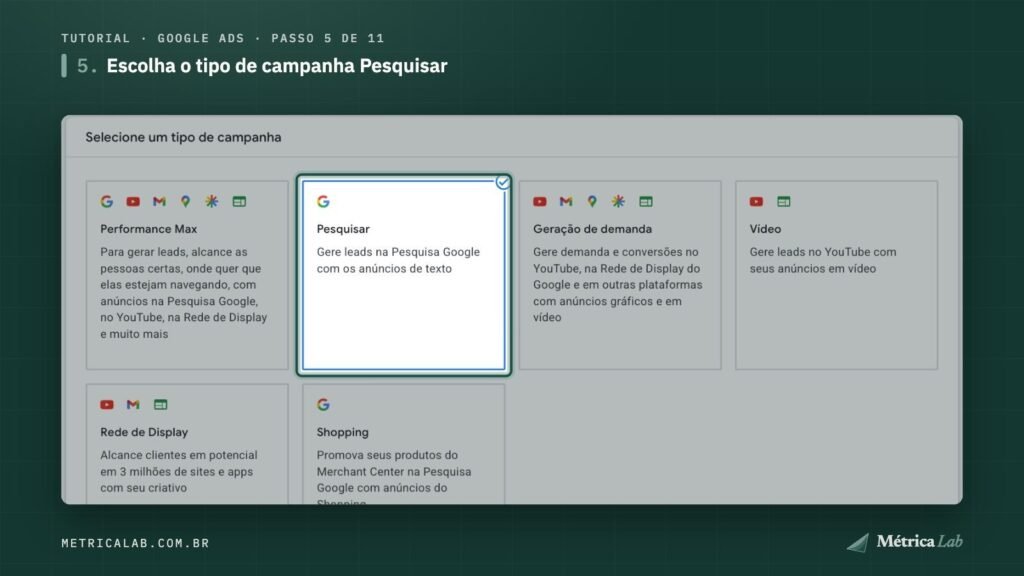Click the 'Tutorial · Google Ads · Passo 5 de 11' header
This screenshot has width=1024, height=576.
click(x=223, y=39)
